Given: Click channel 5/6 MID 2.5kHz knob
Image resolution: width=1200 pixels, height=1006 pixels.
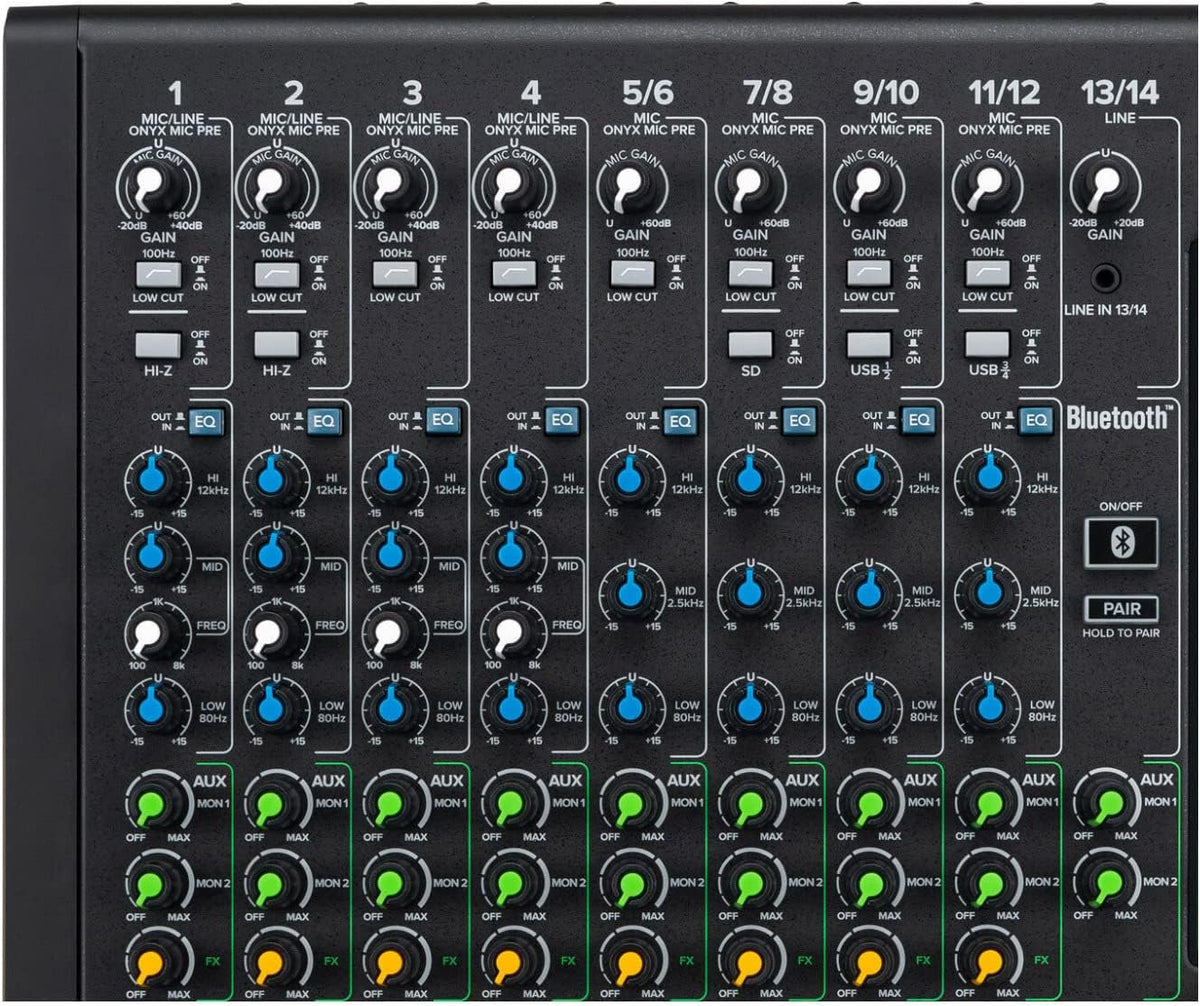Looking at the screenshot, I should [x=630, y=592].
